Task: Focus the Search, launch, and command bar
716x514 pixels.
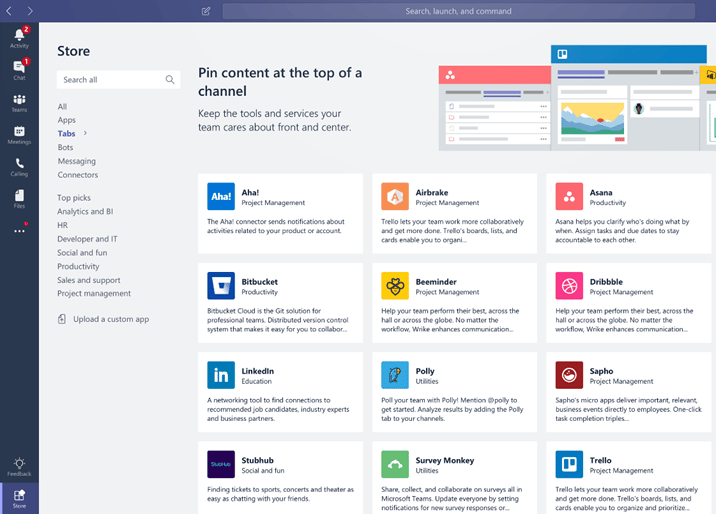Action: click(x=458, y=11)
